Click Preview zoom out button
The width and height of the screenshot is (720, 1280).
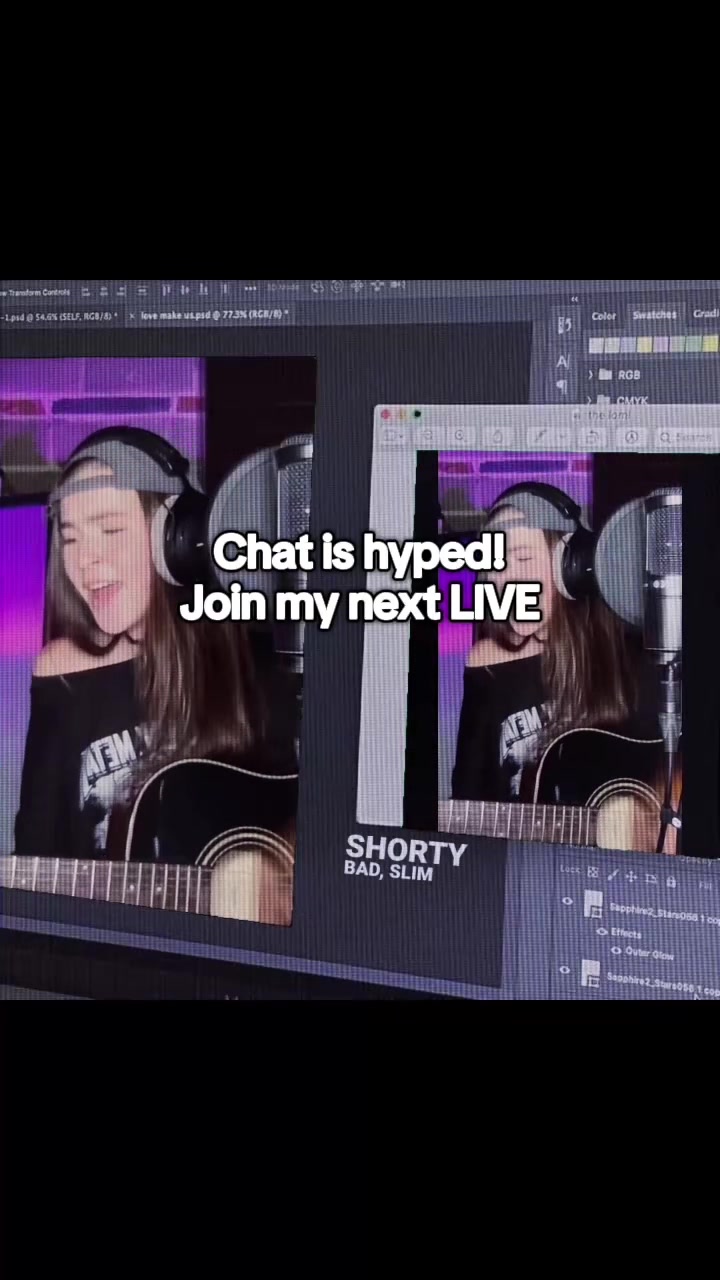[x=428, y=436]
